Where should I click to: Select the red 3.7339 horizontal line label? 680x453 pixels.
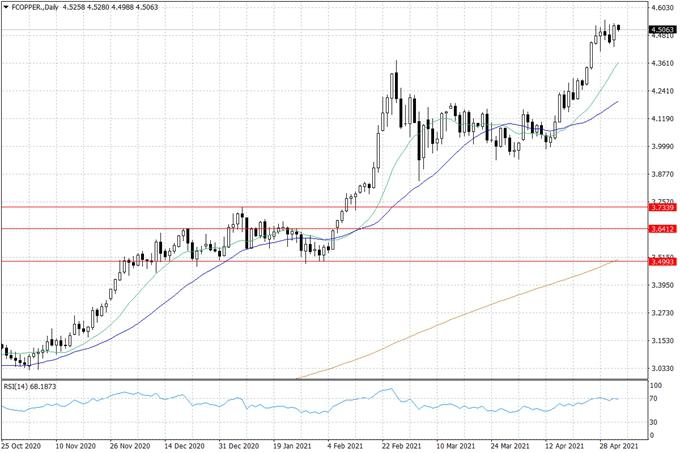coord(663,207)
